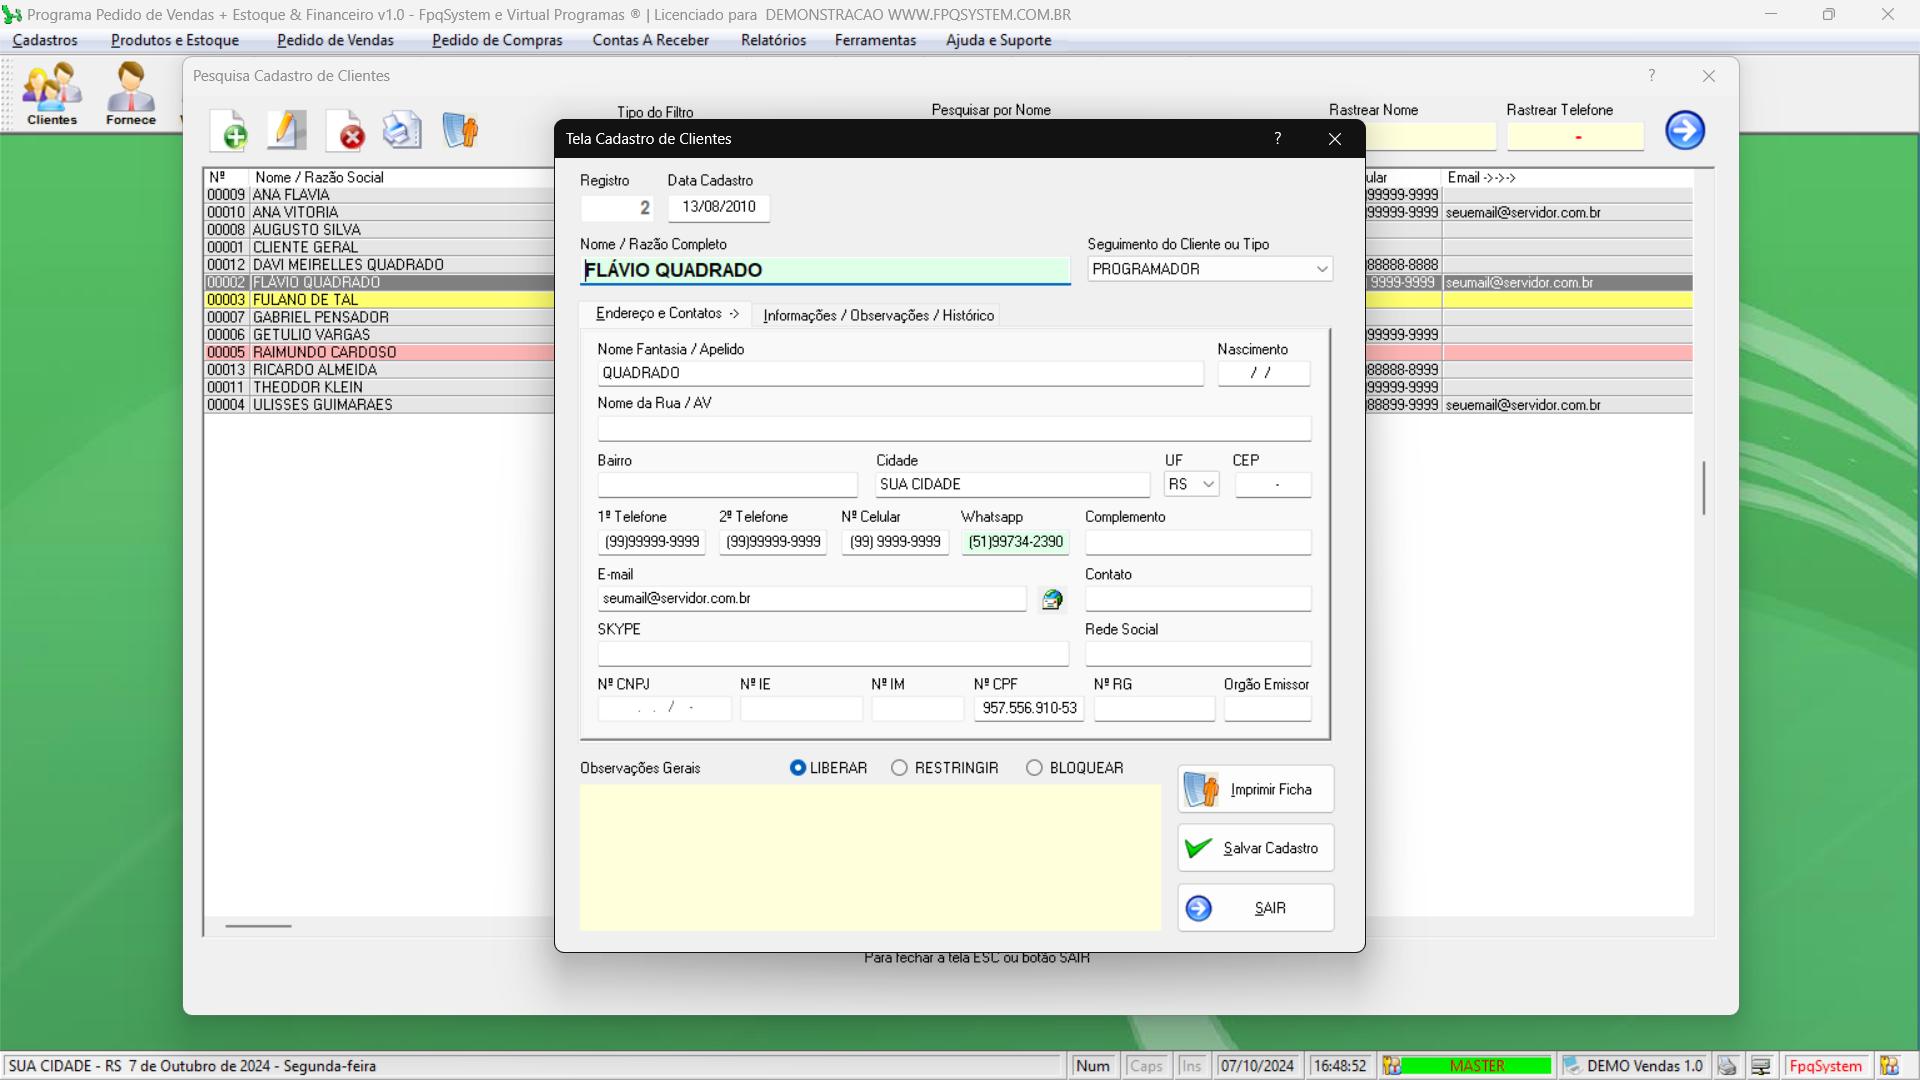The height and width of the screenshot is (1080, 1920).
Task: Click the Imprimir Ficha button
Action: [1256, 790]
